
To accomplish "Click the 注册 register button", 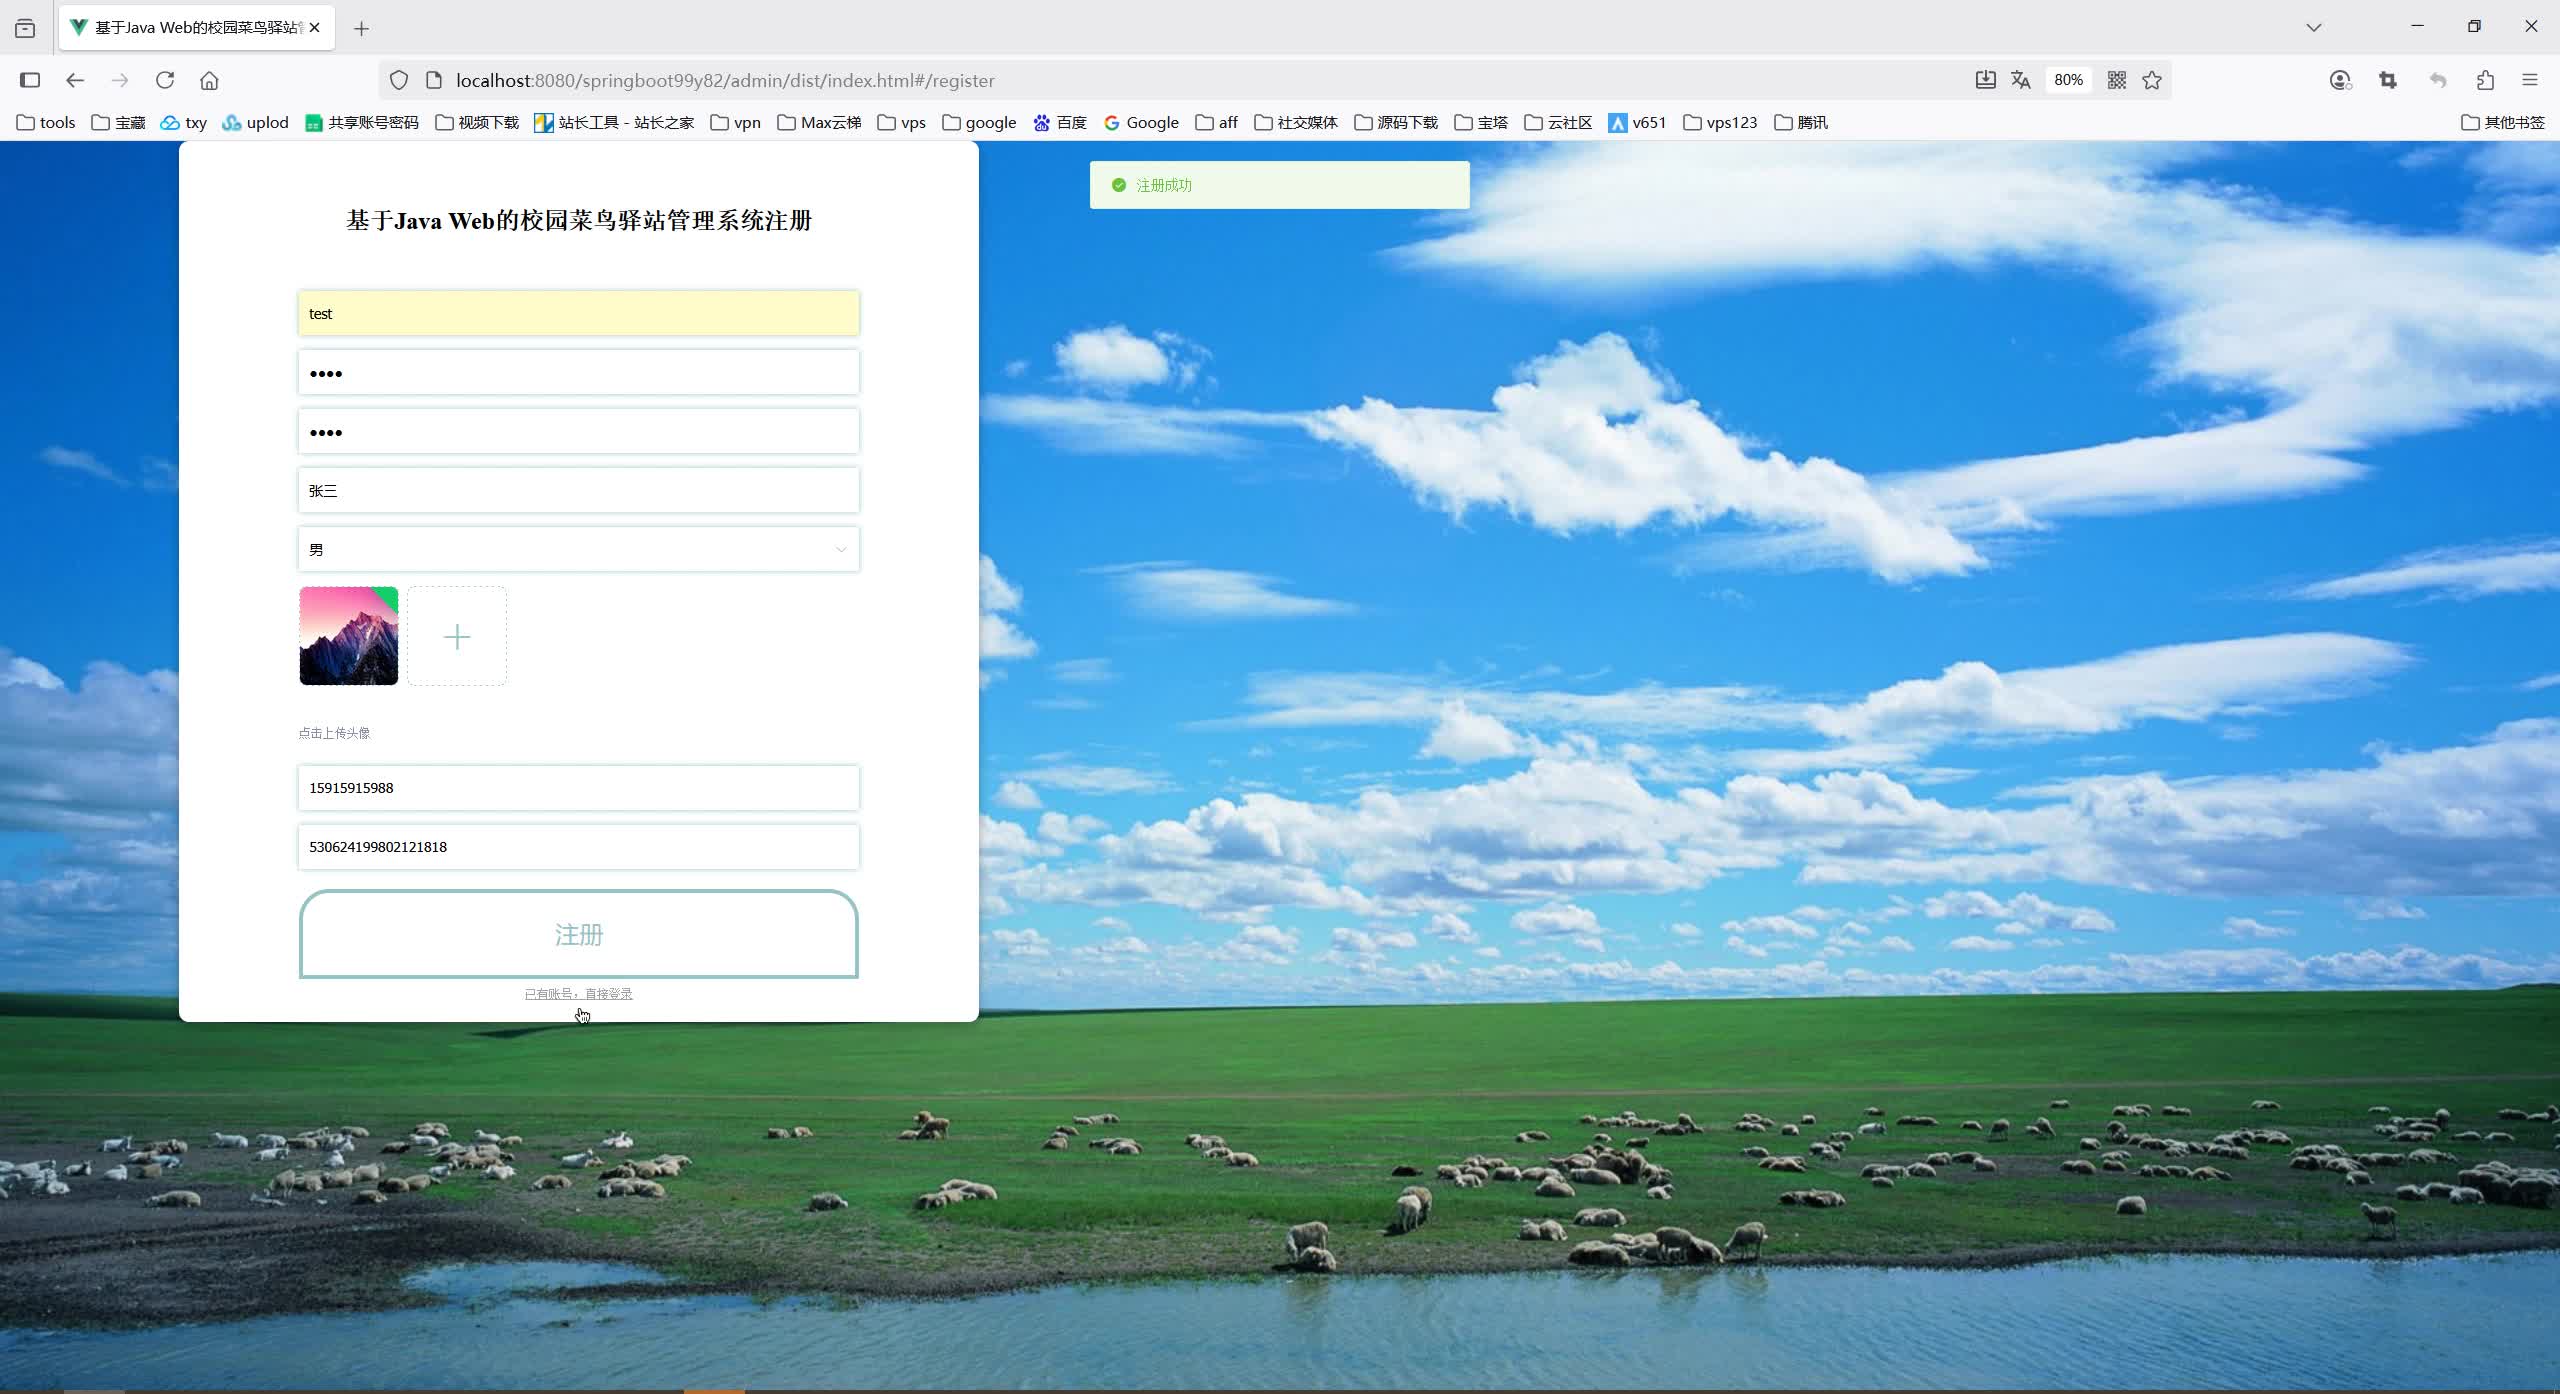I will [x=579, y=934].
